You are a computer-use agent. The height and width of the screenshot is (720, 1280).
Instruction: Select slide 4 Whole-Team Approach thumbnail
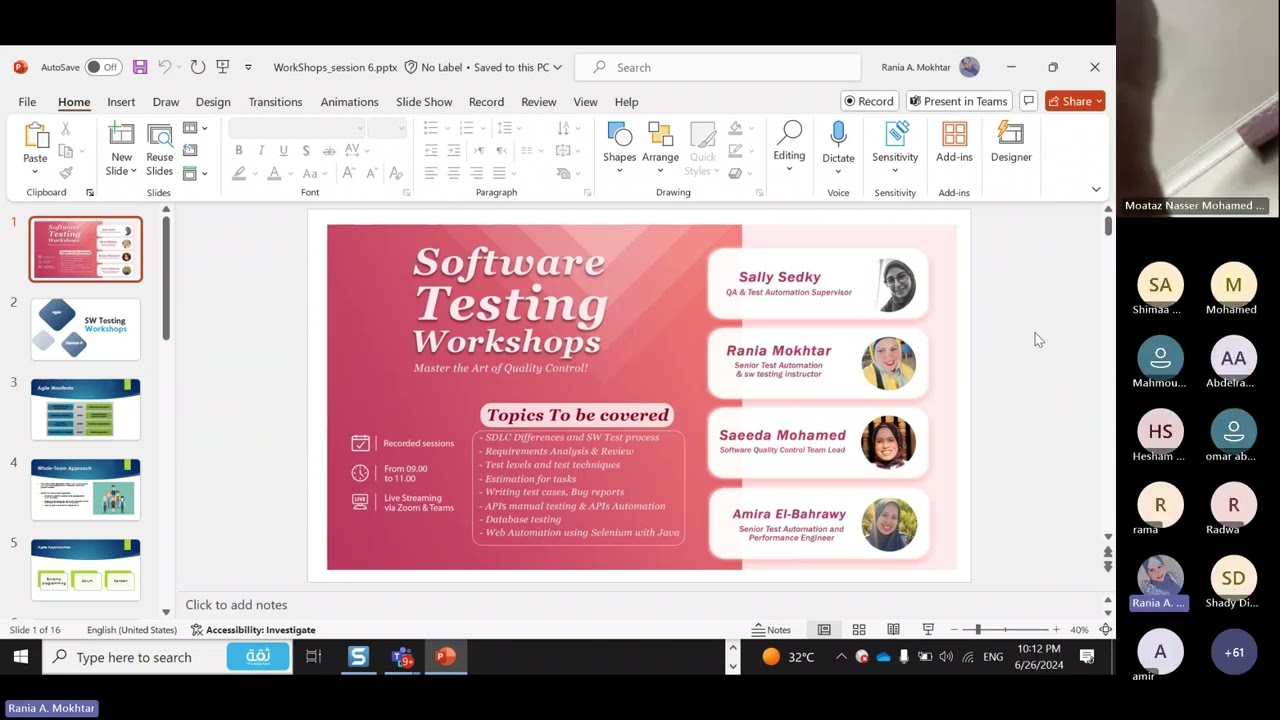(x=85, y=489)
